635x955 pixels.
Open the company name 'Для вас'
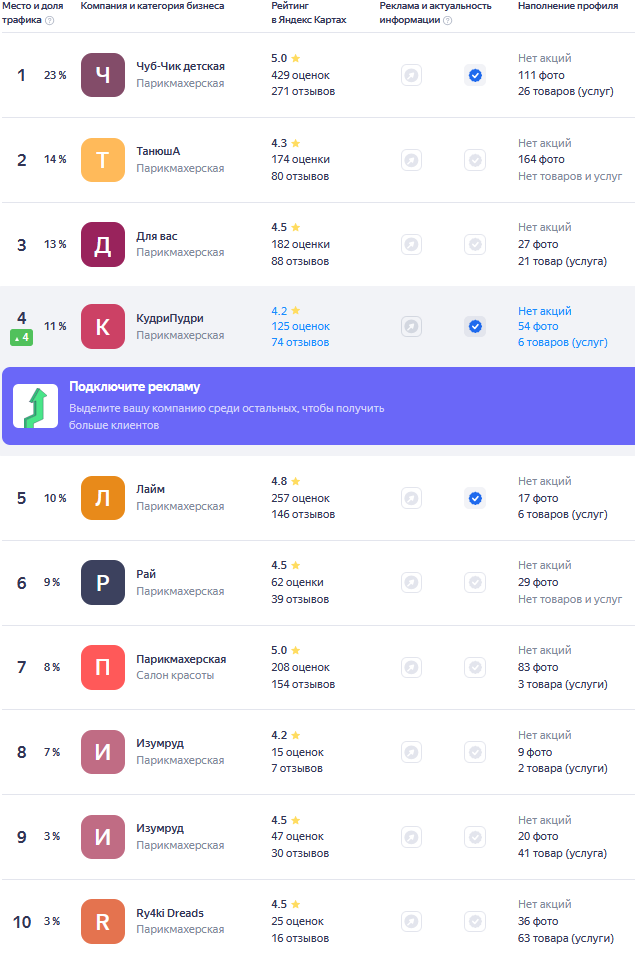pyautogui.click(x=157, y=236)
